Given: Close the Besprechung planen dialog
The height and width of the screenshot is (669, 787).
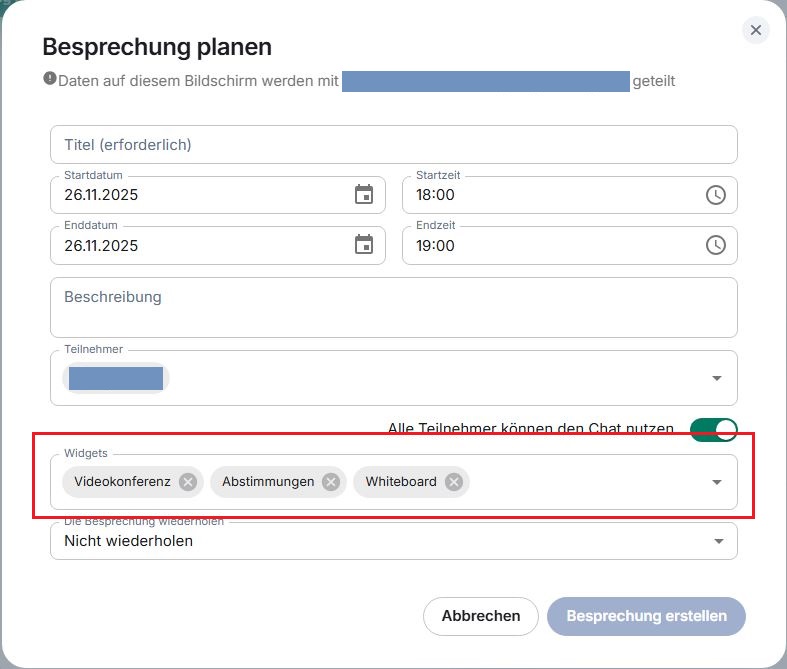Looking at the screenshot, I should click(x=756, y=30).
